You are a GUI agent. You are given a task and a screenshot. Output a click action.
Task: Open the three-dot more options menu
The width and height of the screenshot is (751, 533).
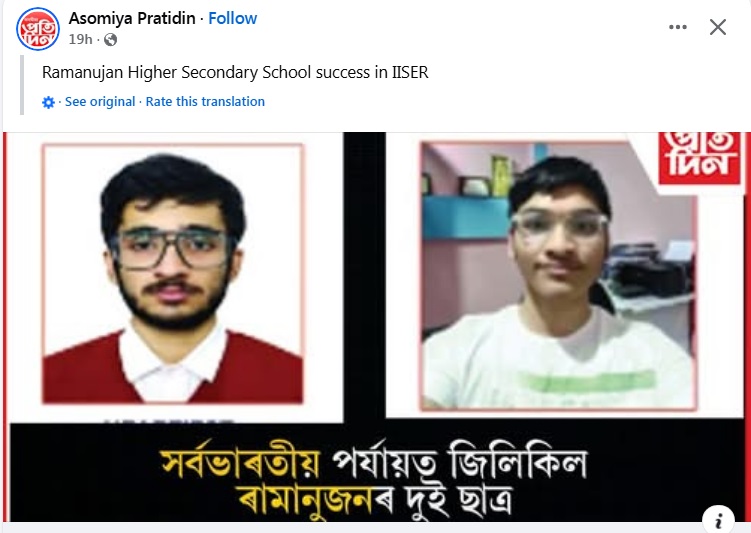pos(678,27)
